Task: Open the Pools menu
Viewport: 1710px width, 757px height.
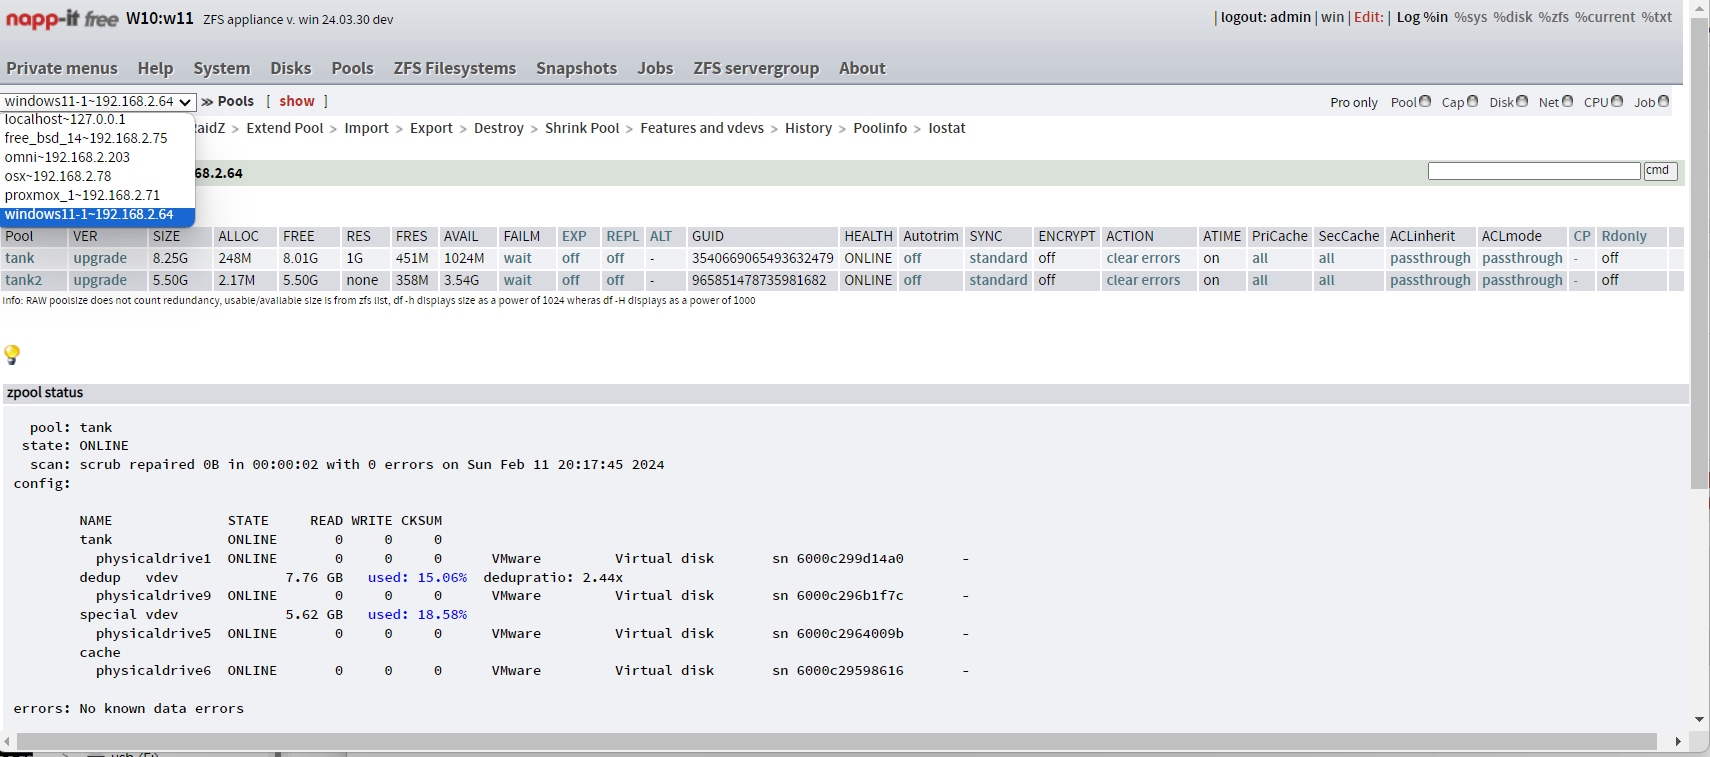Action: point(353,68)
